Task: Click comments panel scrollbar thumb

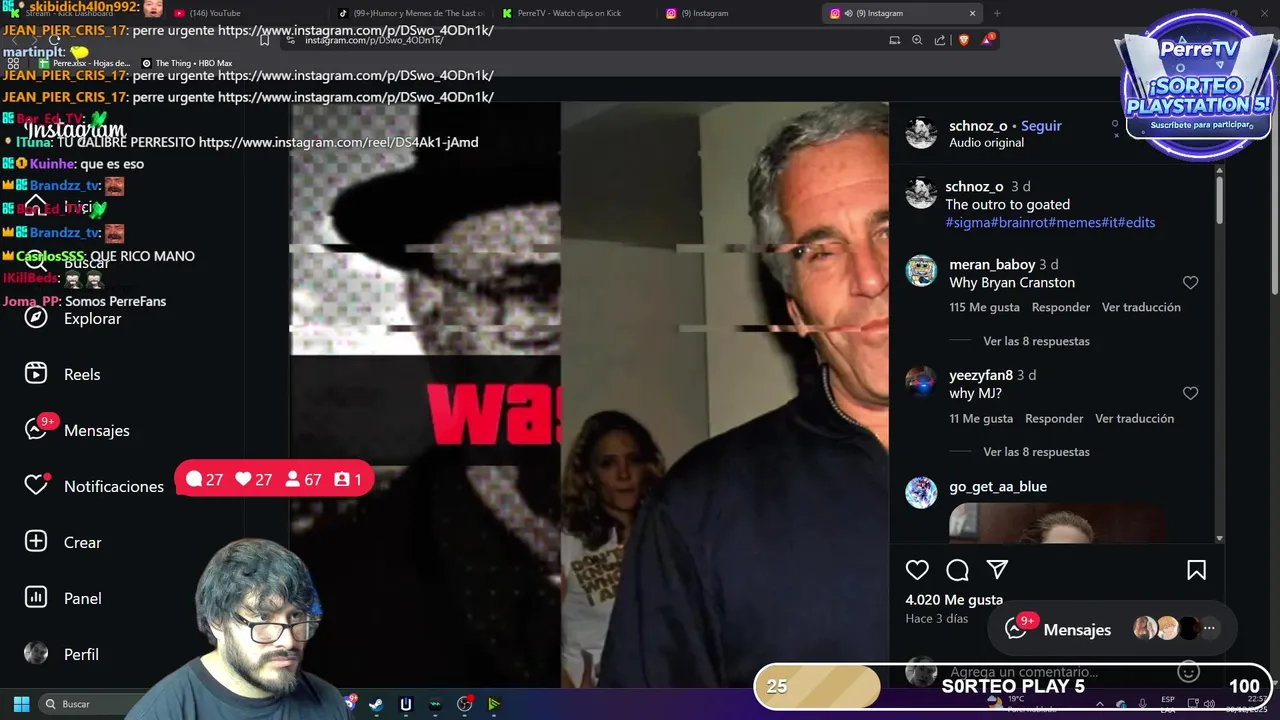Action: tap(1219, 200)
